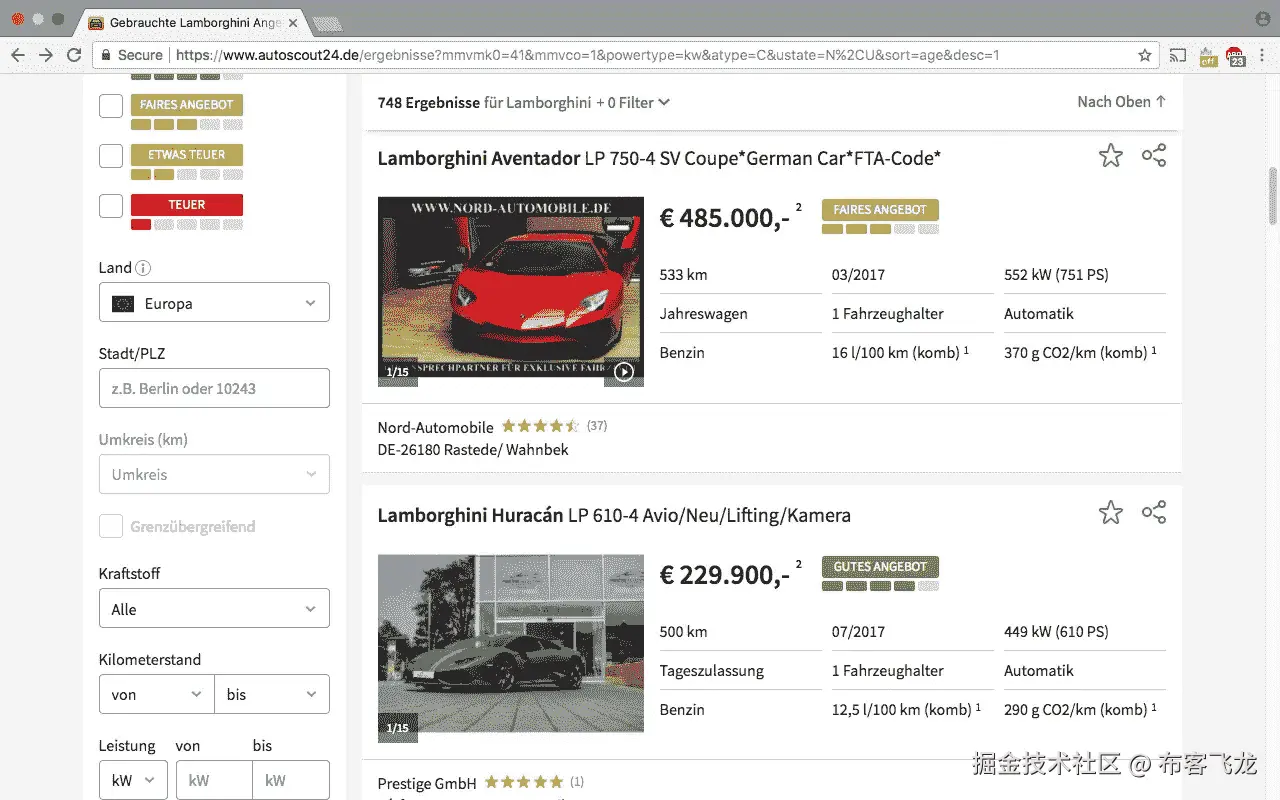Click Nach Oben link
The height and width of the screenshot is (800, 1280).
coord(1121,101)
